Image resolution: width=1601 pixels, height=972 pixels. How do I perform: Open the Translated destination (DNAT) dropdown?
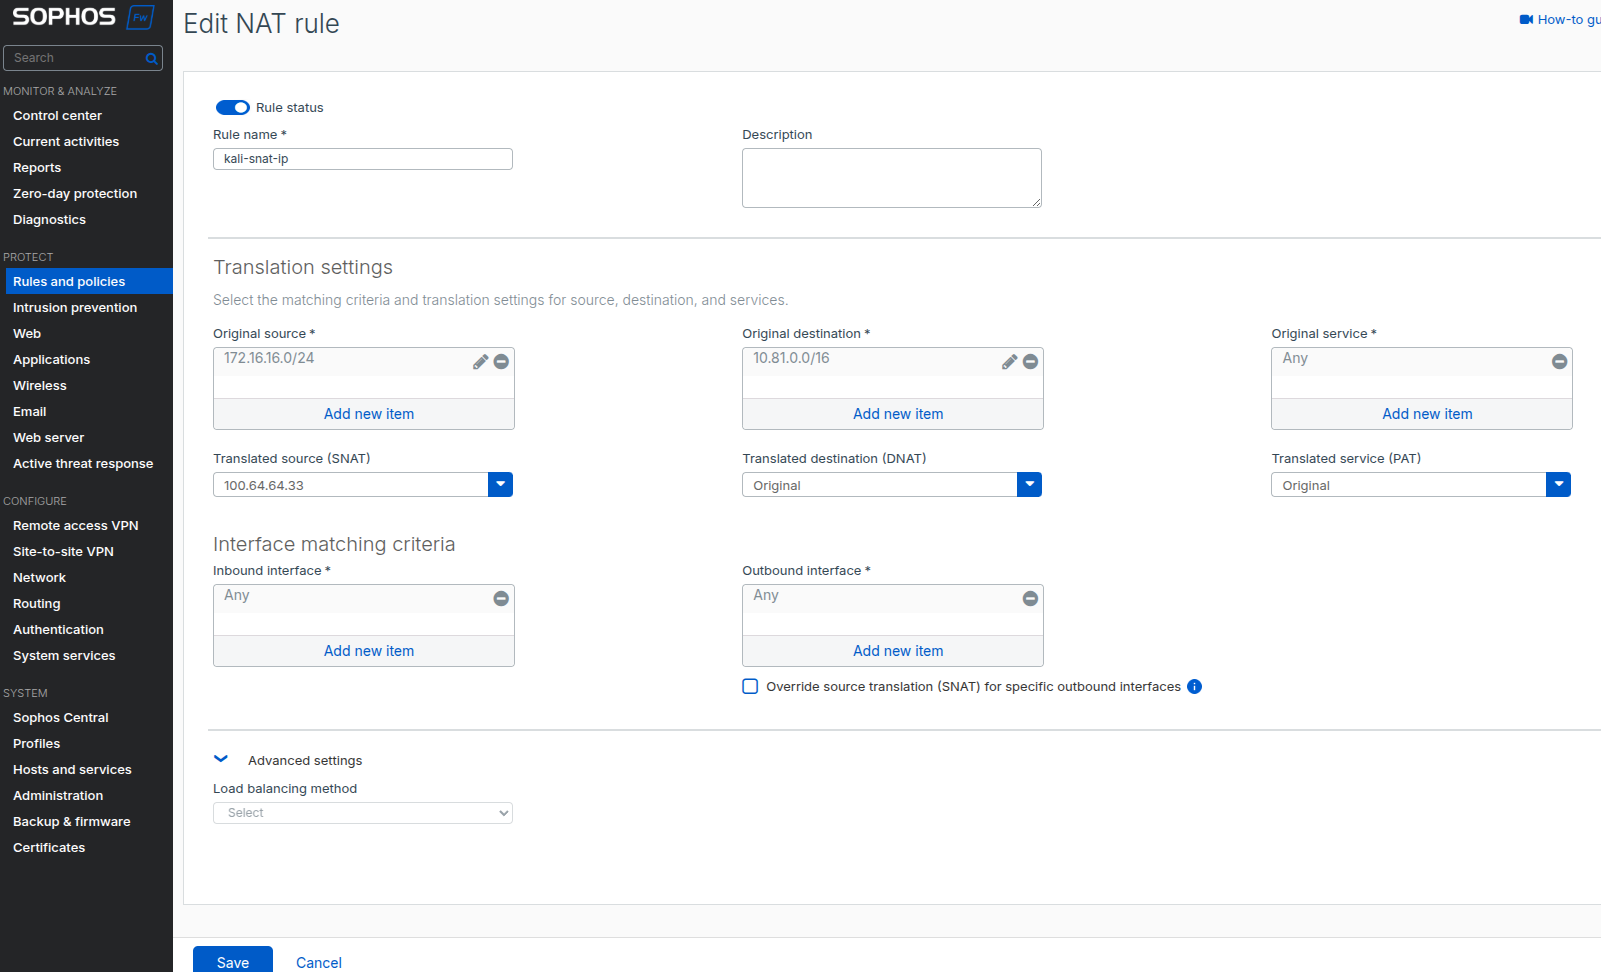point(1029,485)
